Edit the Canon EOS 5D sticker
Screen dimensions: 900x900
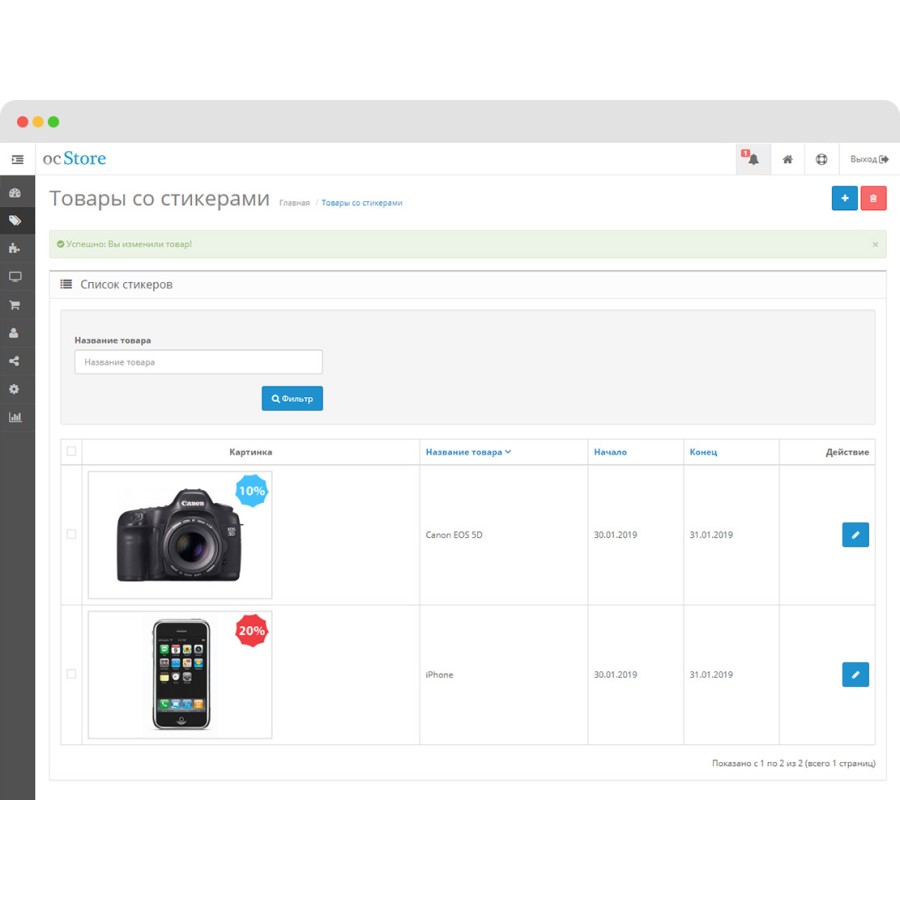[x=855, y=534]
